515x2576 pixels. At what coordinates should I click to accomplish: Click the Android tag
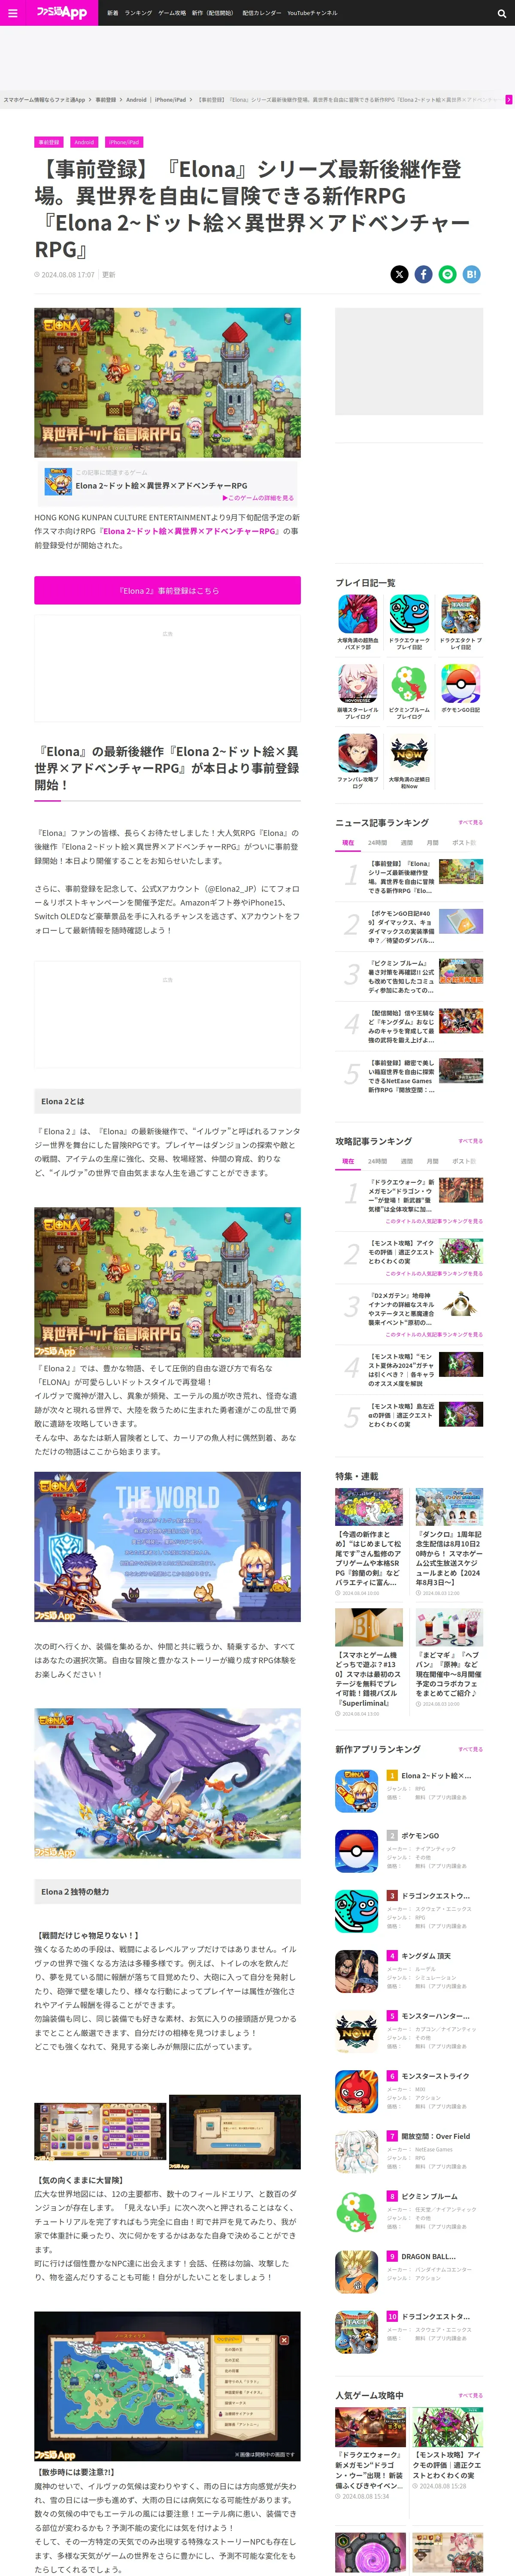point(84,142)
